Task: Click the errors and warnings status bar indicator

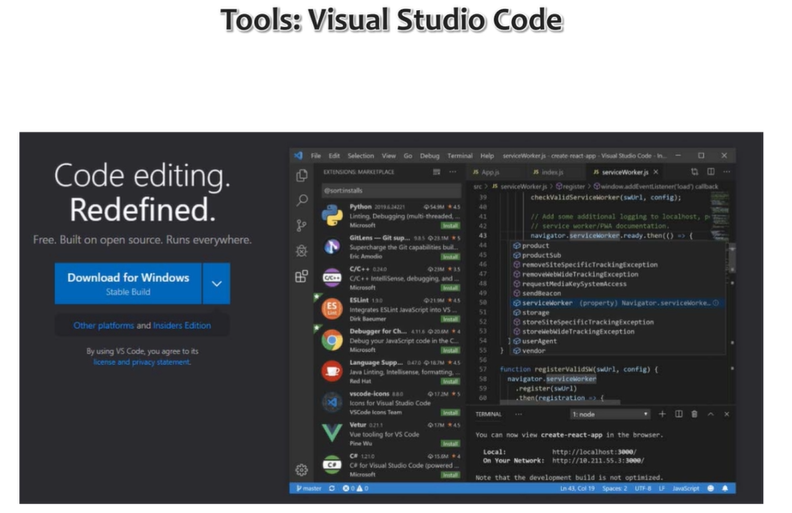Action: tap(356, 488)
